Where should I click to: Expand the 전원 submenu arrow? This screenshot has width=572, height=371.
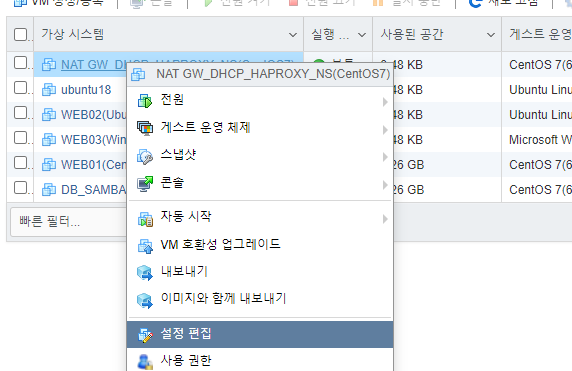tap(385, 102)
